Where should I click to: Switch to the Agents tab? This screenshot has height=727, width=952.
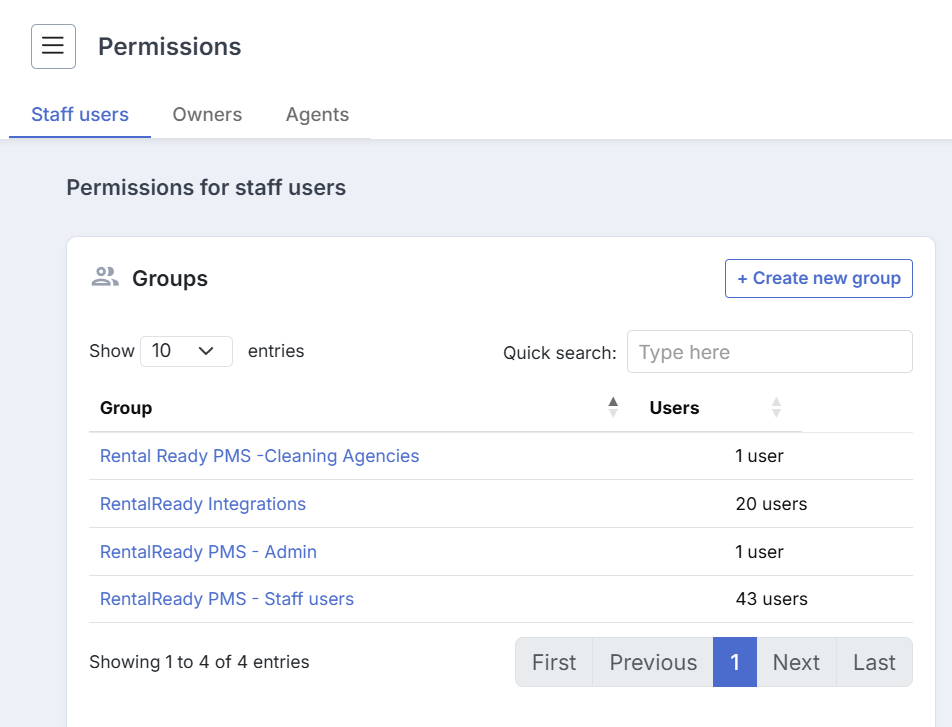click(318, 115)
